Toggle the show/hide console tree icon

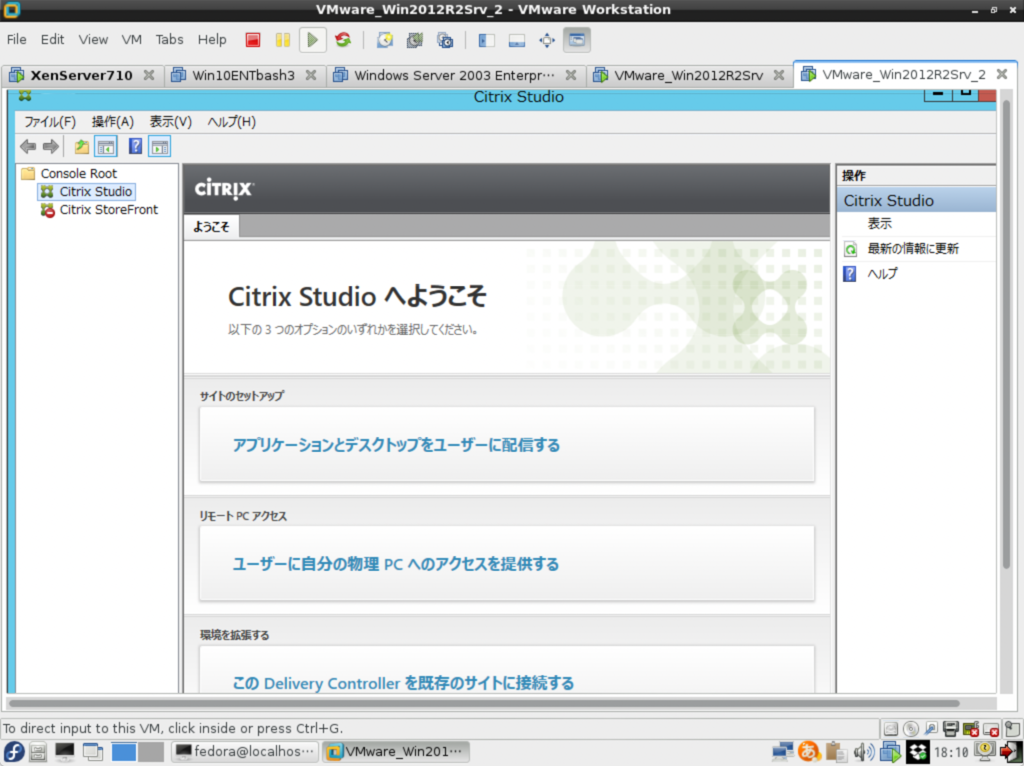(106, 146)
